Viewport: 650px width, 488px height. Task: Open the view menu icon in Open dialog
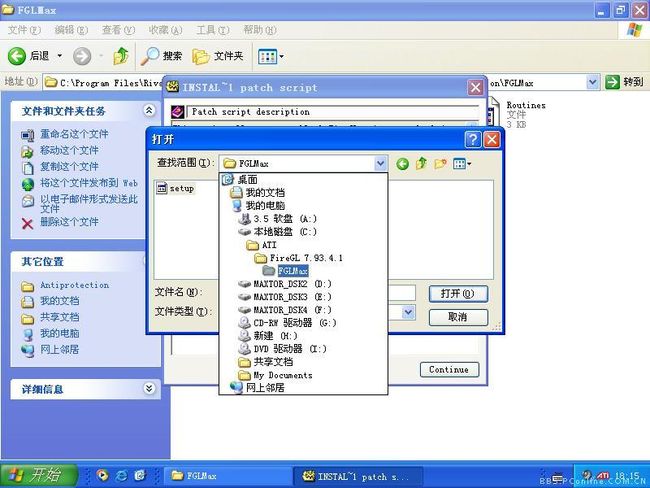point(462,164)
